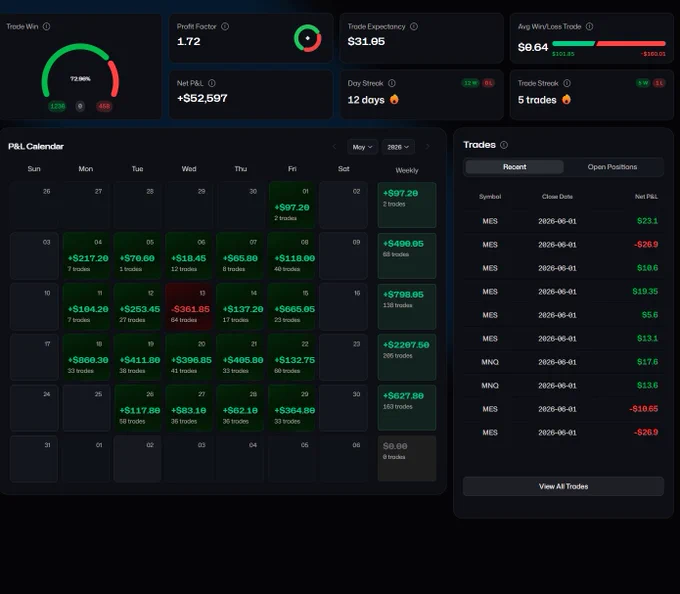Screen dimensions: 680x594
Task: Select the red loss day -$361.85
Action: coord(189,307)
